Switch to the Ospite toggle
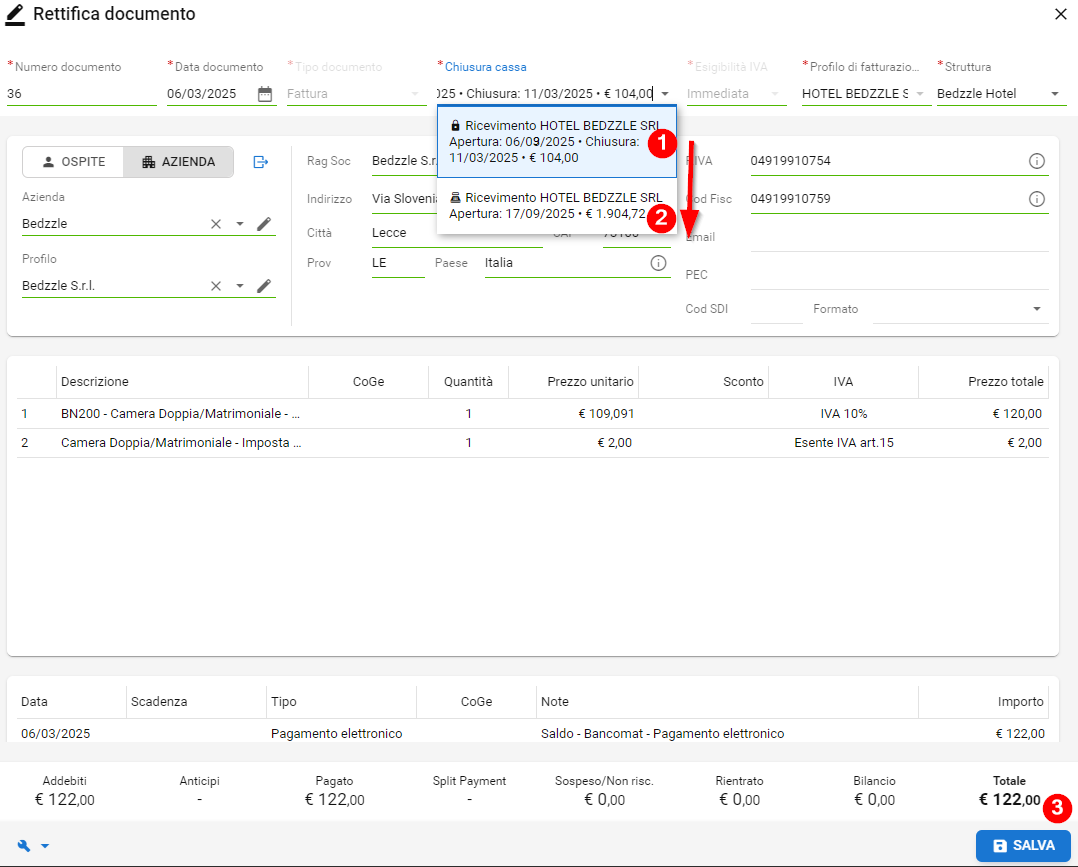This screenshot has height=867, width=1078. pos(73,162)
